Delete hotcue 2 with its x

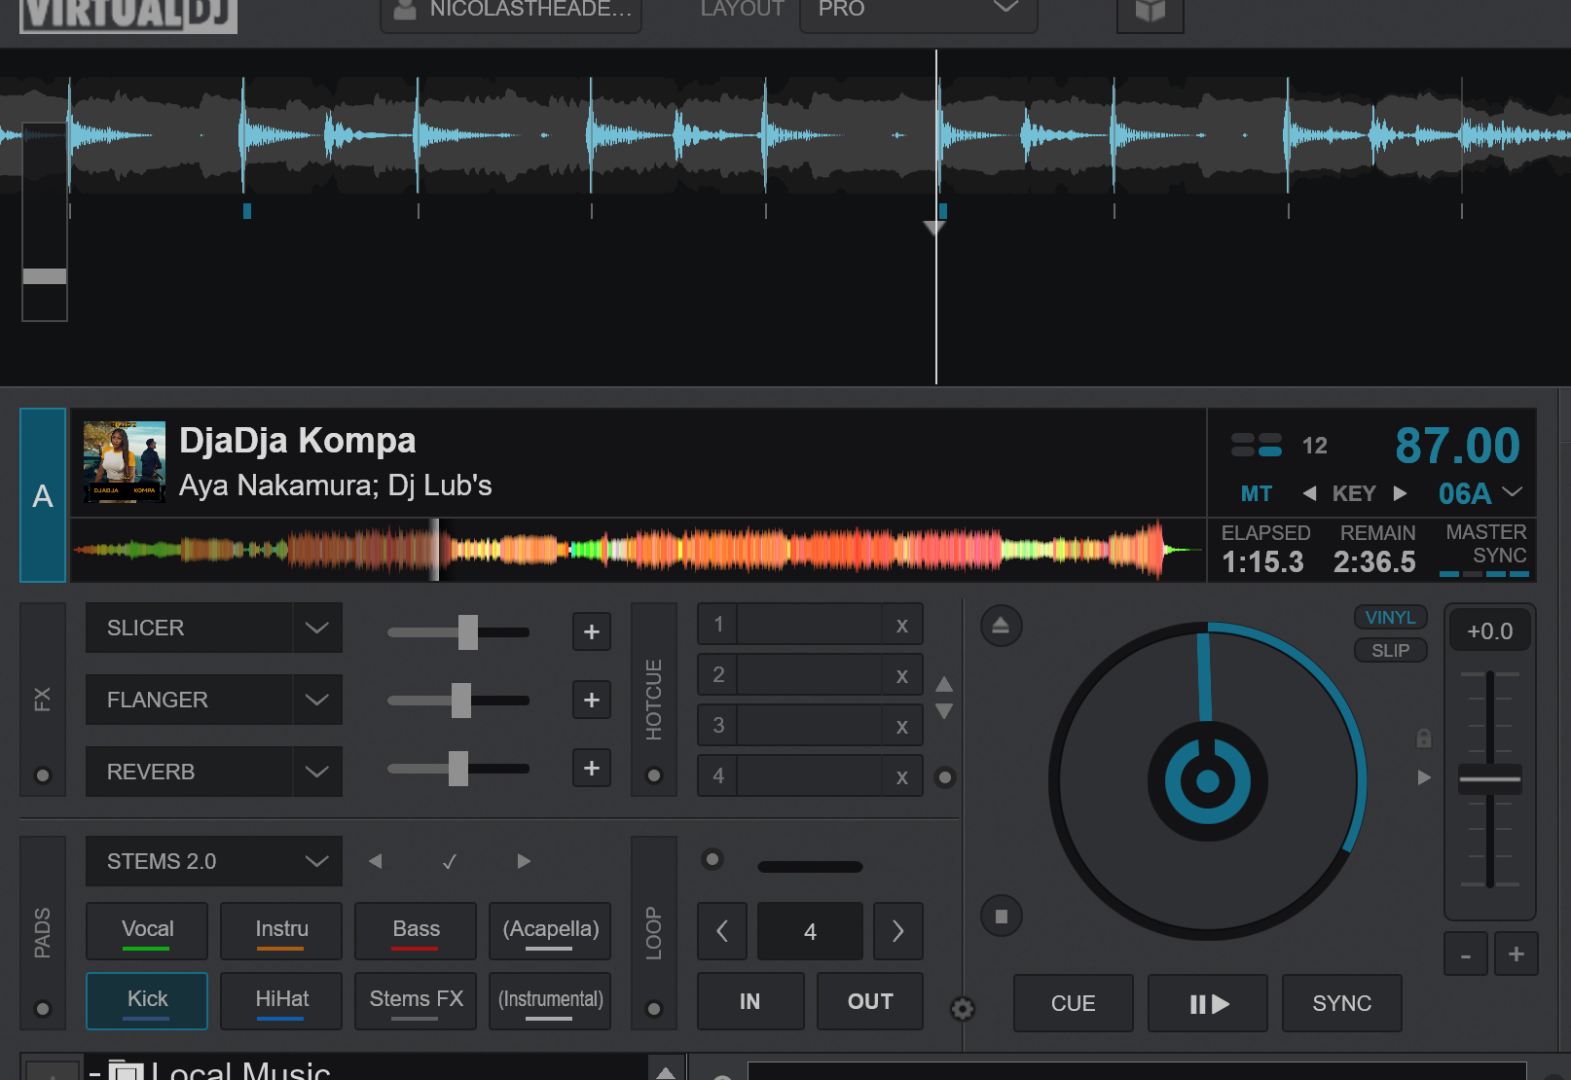(902, 675)
